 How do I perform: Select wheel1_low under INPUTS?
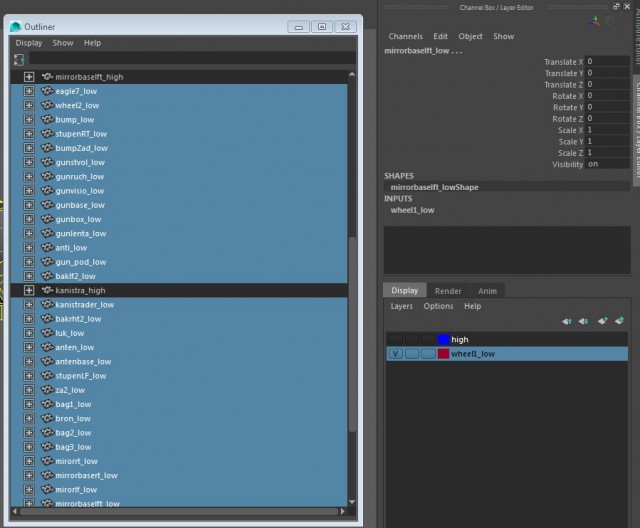412,210
